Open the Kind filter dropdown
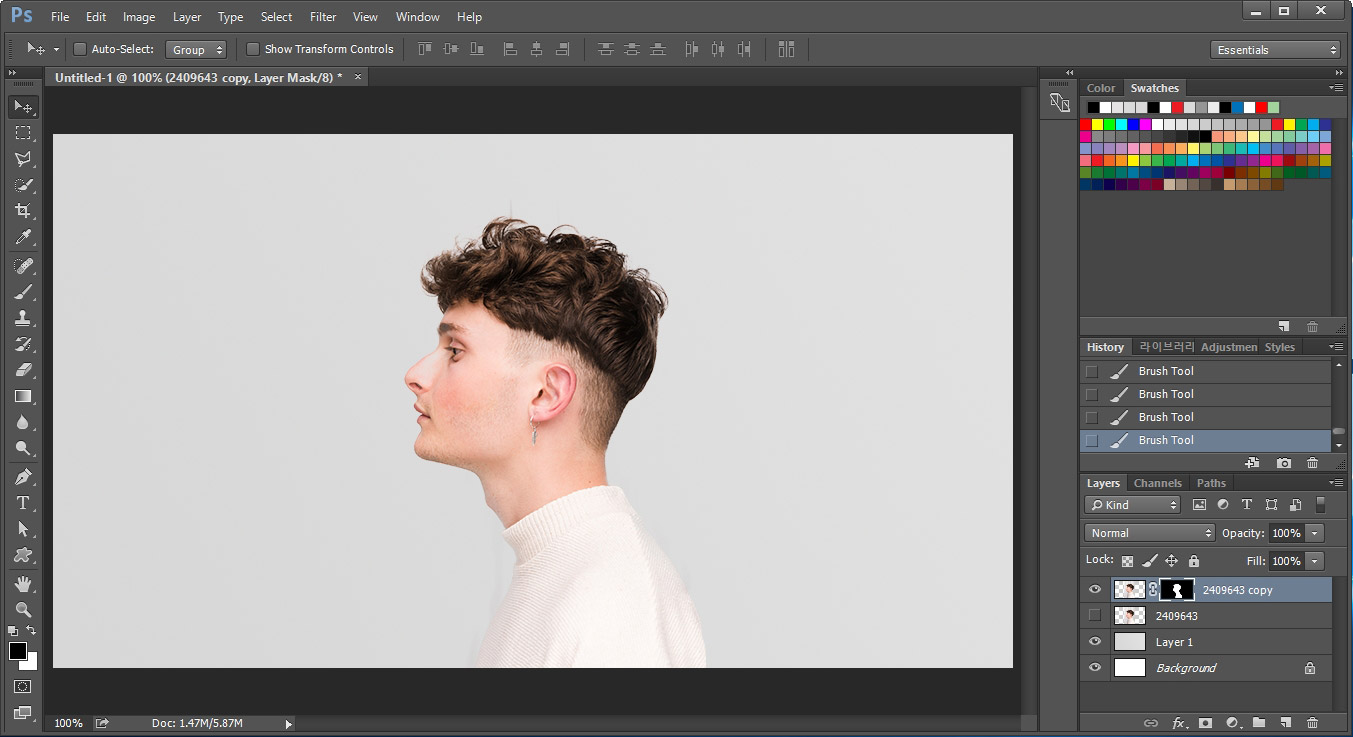 (x=1134, y=505)
